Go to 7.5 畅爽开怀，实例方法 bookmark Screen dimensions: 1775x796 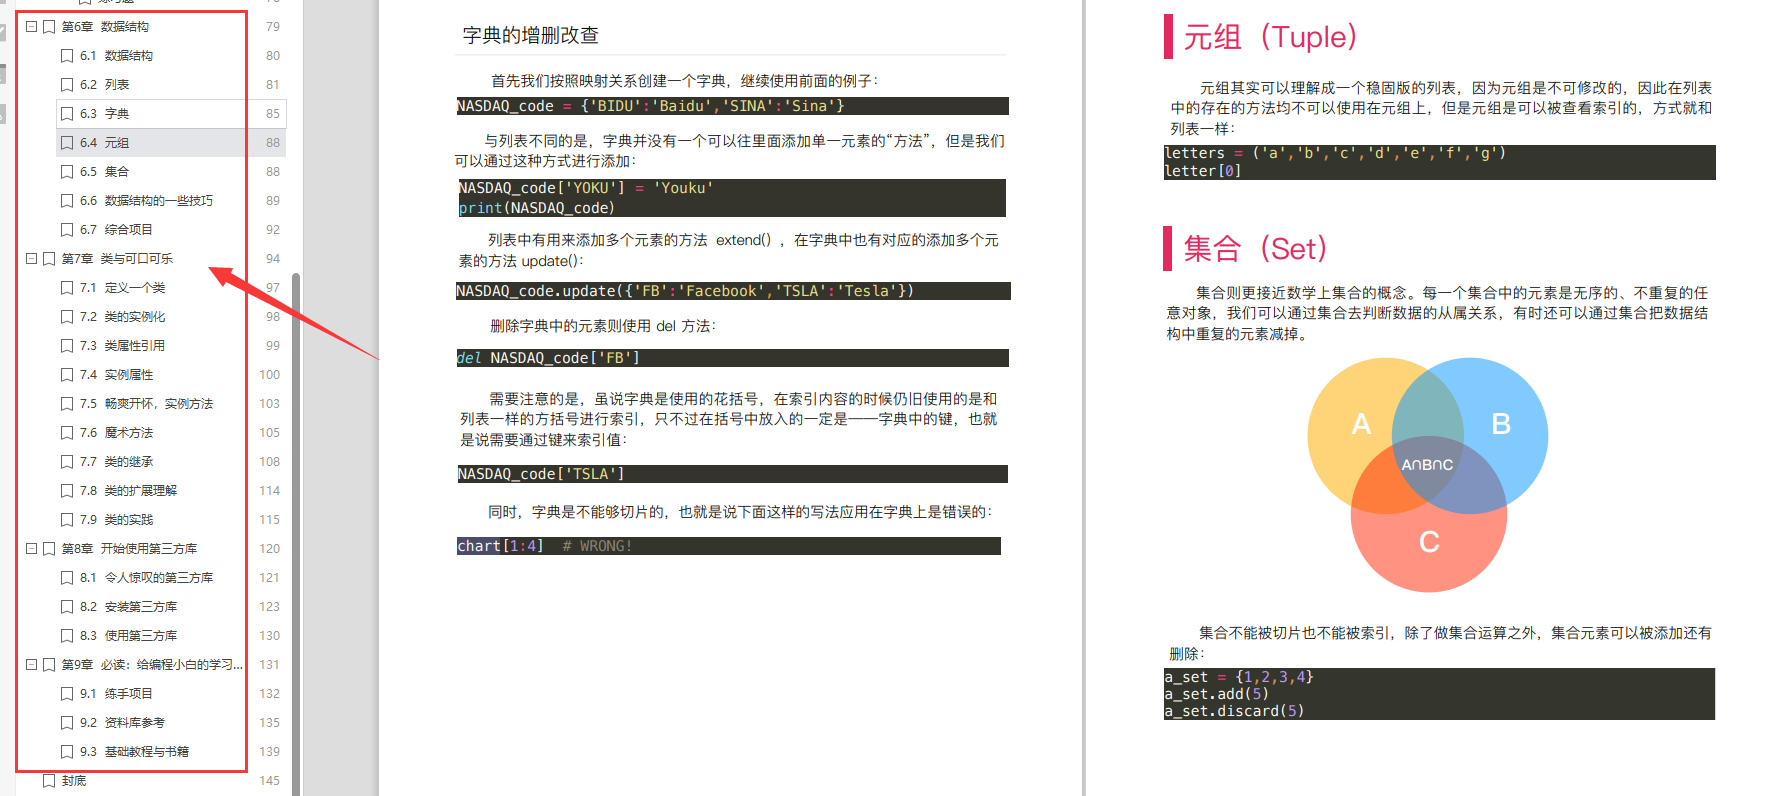(x=146, y=404)
